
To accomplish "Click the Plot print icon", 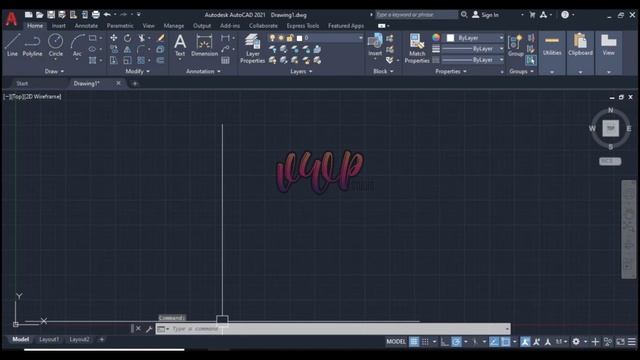I will [x=96, y=15].
